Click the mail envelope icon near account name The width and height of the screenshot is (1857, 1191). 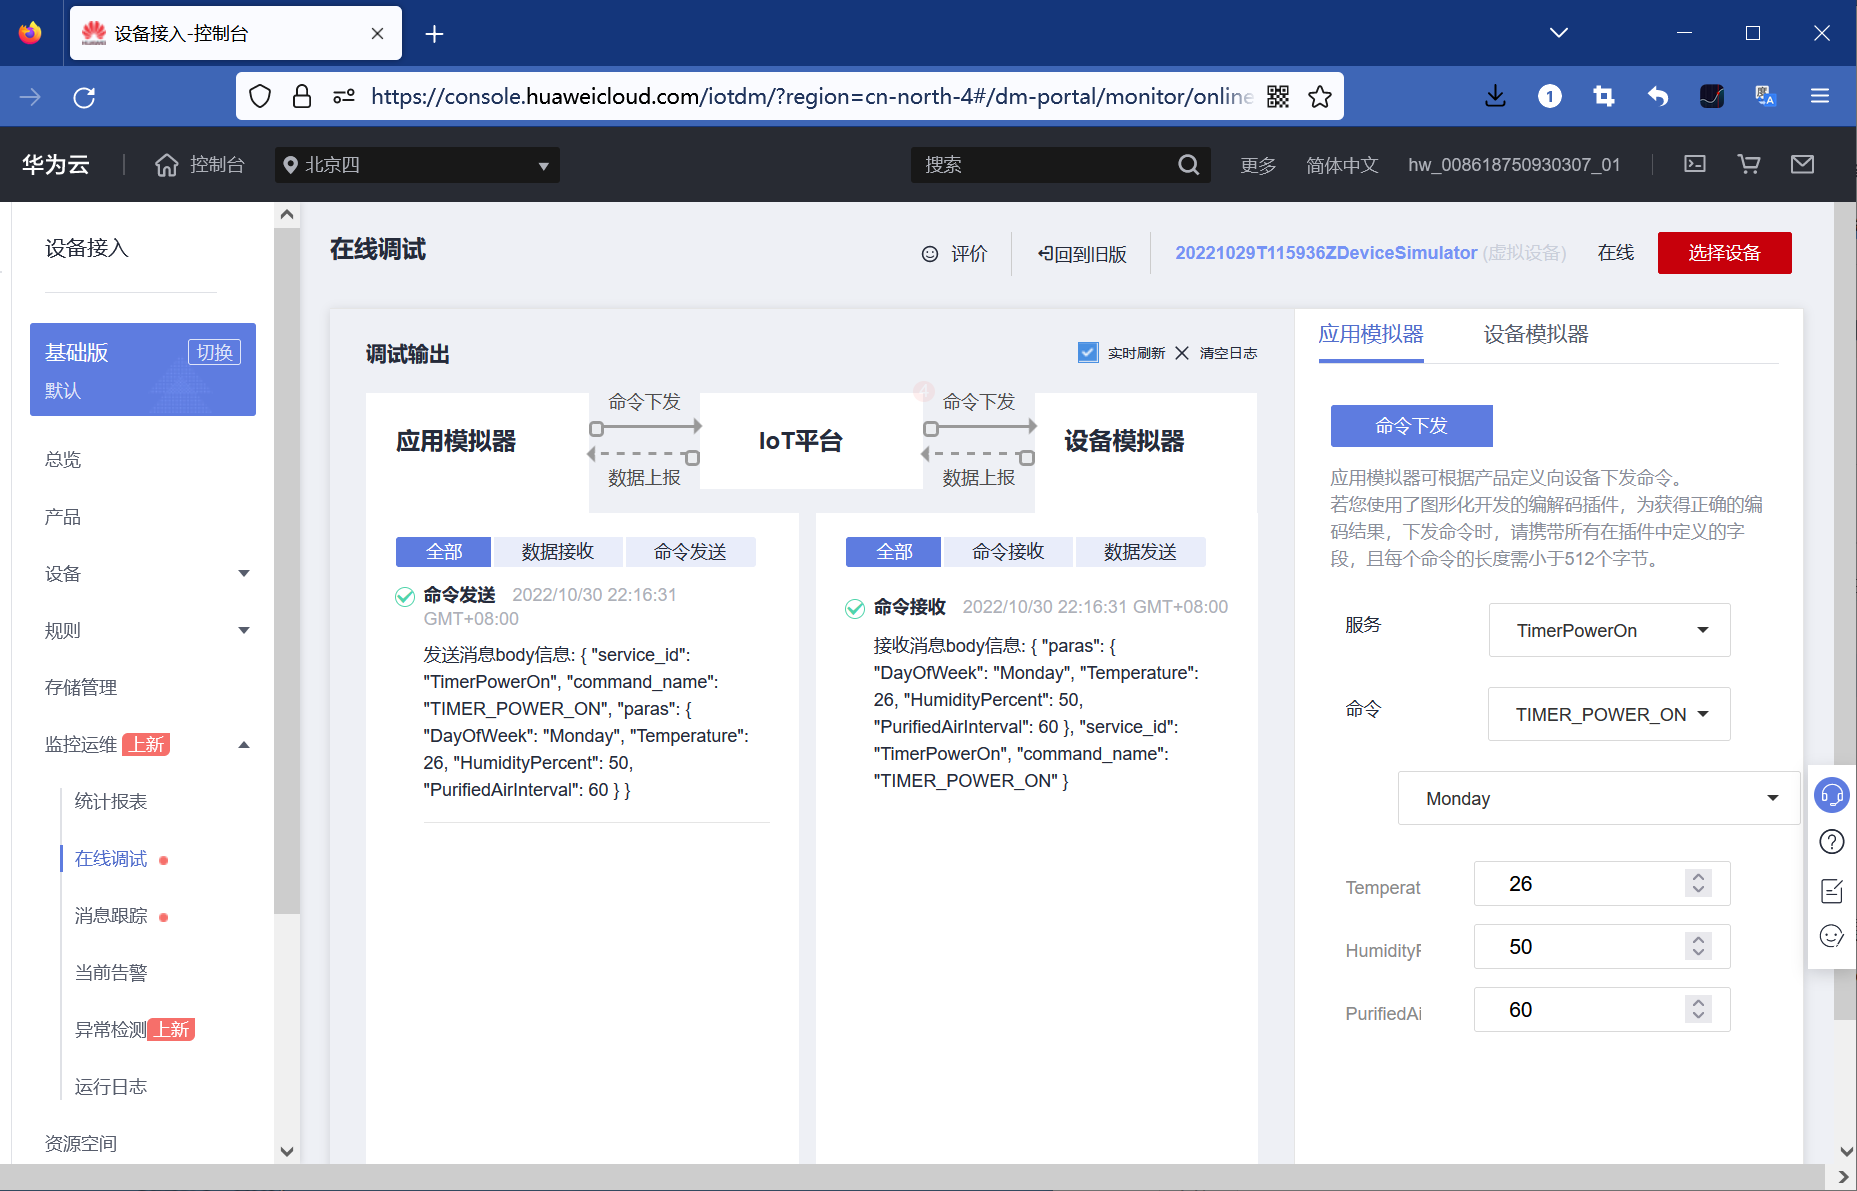click(x=1802, y=164)
